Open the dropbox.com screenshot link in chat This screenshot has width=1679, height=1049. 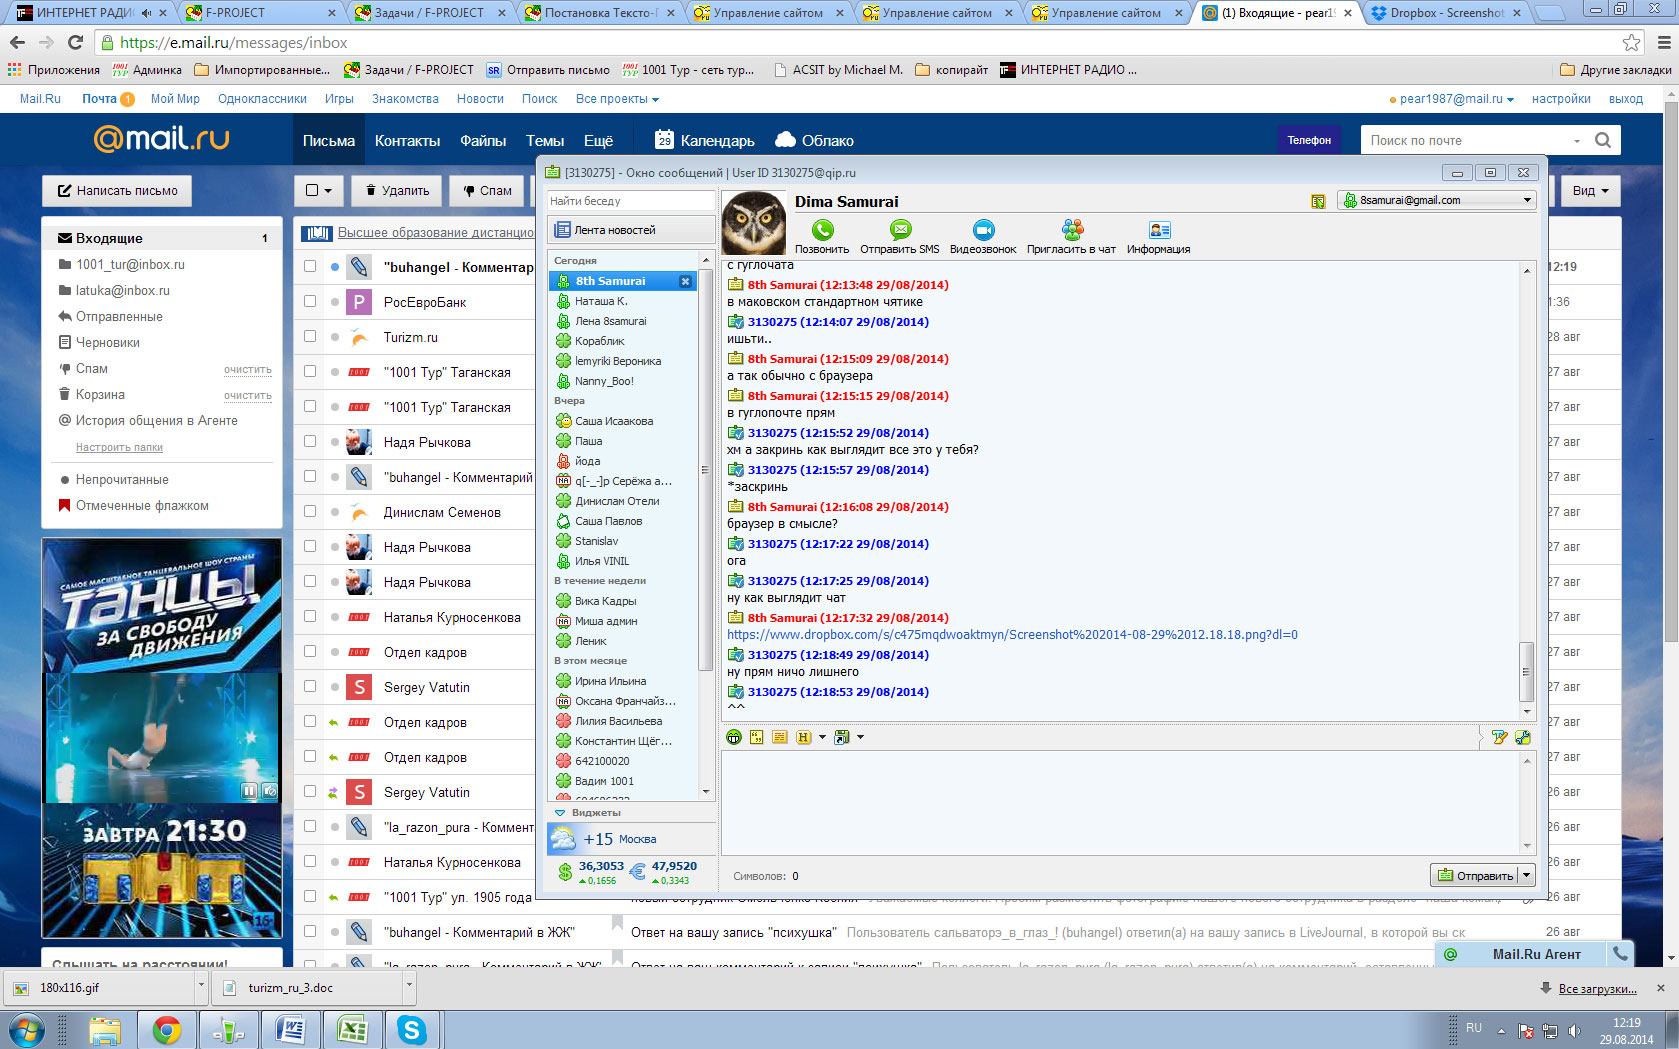tap(1012, 635)
